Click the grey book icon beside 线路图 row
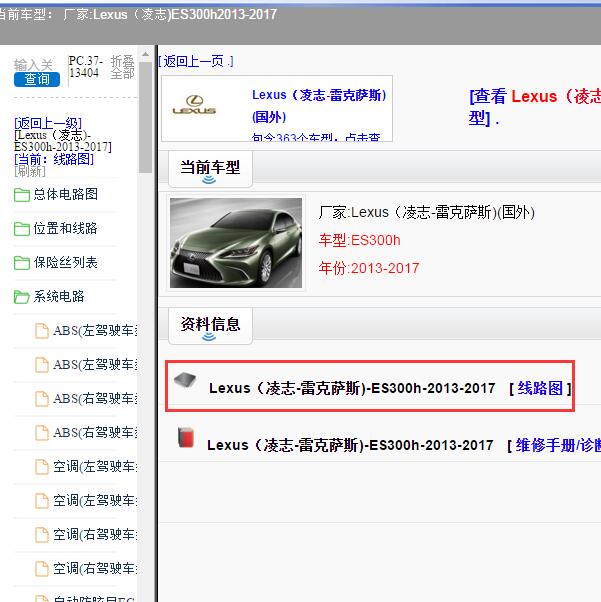The image size is (601, 602). 185,380
